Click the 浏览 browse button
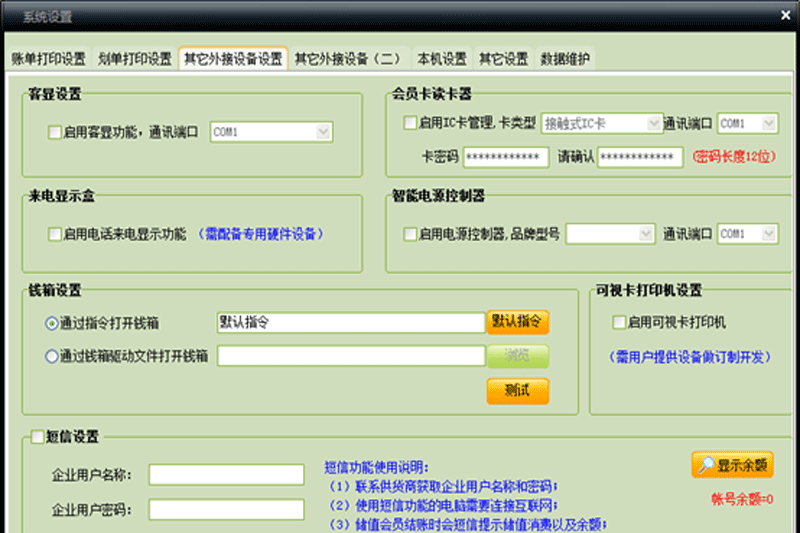The image size is (800, 533). tap(517, 356)
